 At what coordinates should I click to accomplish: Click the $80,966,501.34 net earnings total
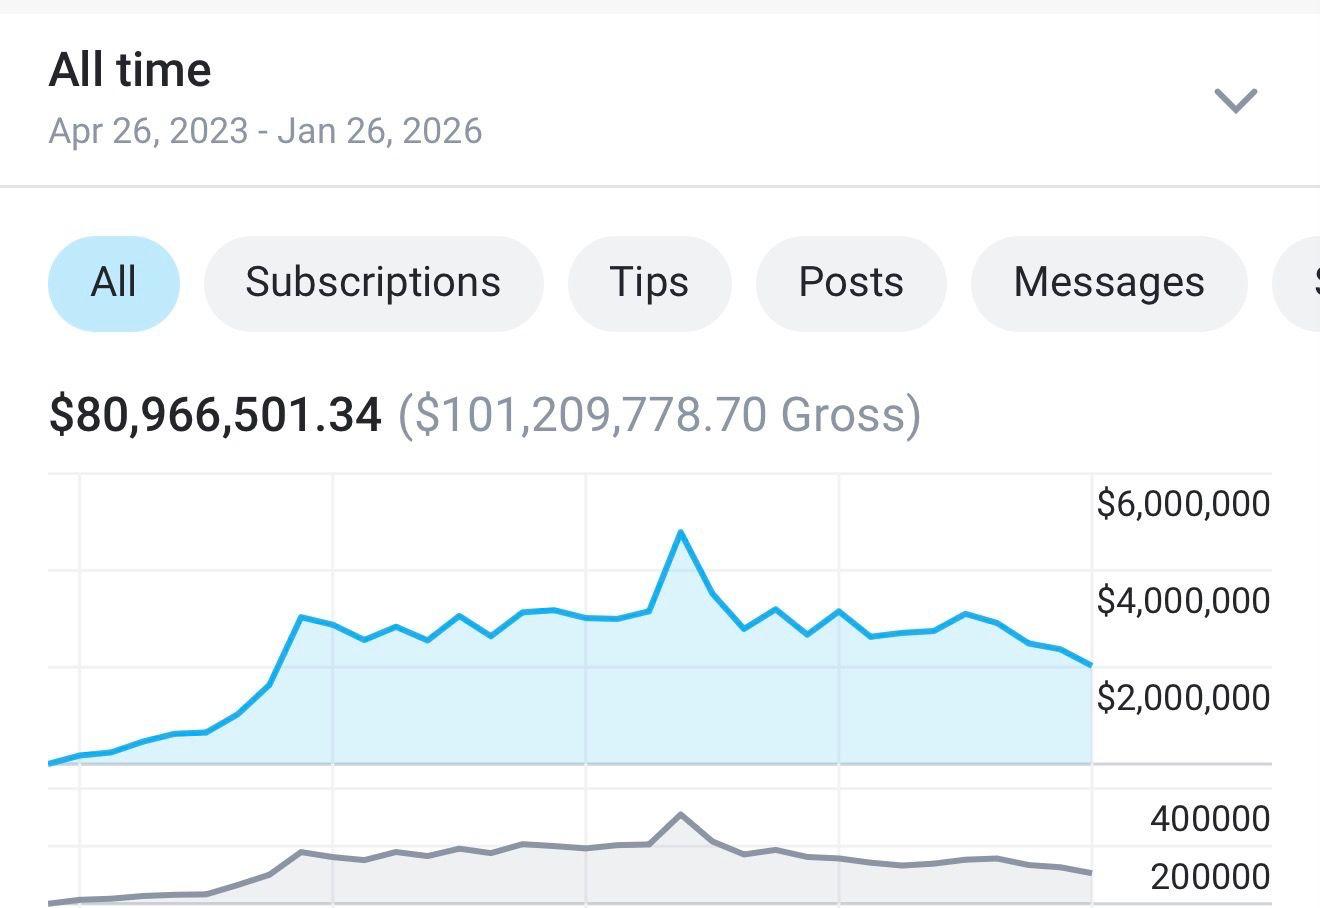(x=215, y=415)
